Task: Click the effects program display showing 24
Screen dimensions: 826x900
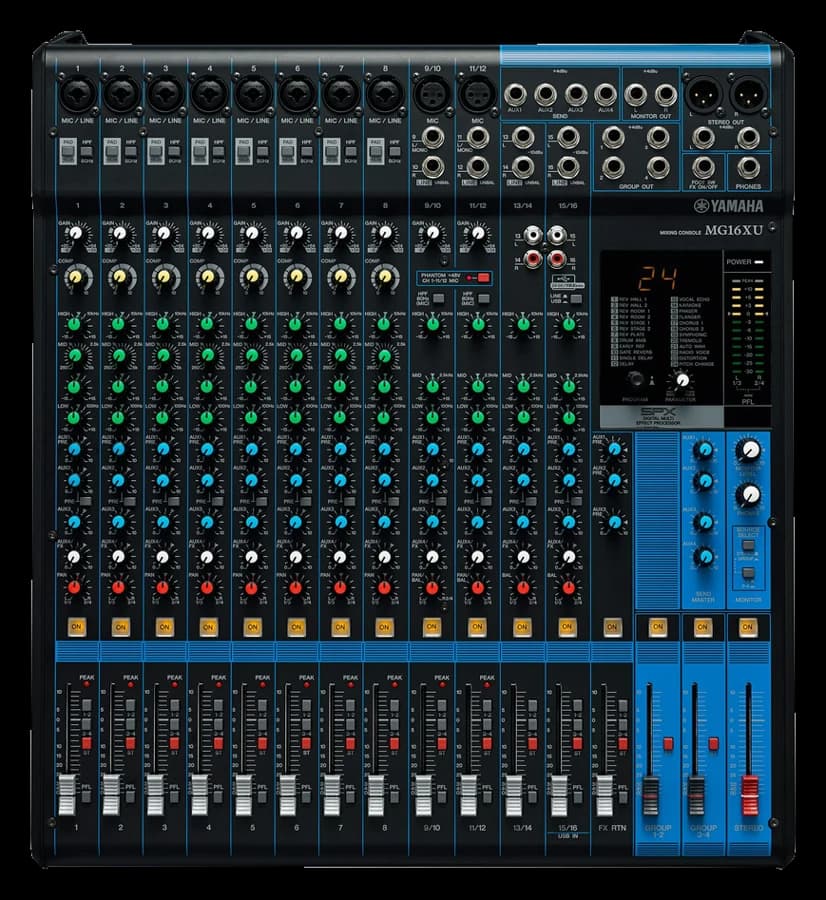Action: point(658,278)
